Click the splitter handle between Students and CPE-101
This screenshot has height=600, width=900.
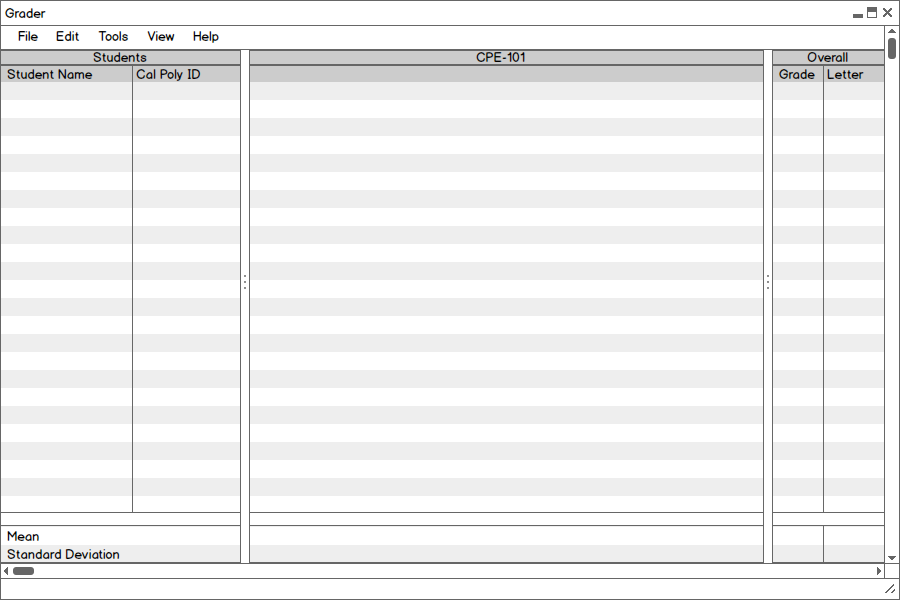coord(245,283)
